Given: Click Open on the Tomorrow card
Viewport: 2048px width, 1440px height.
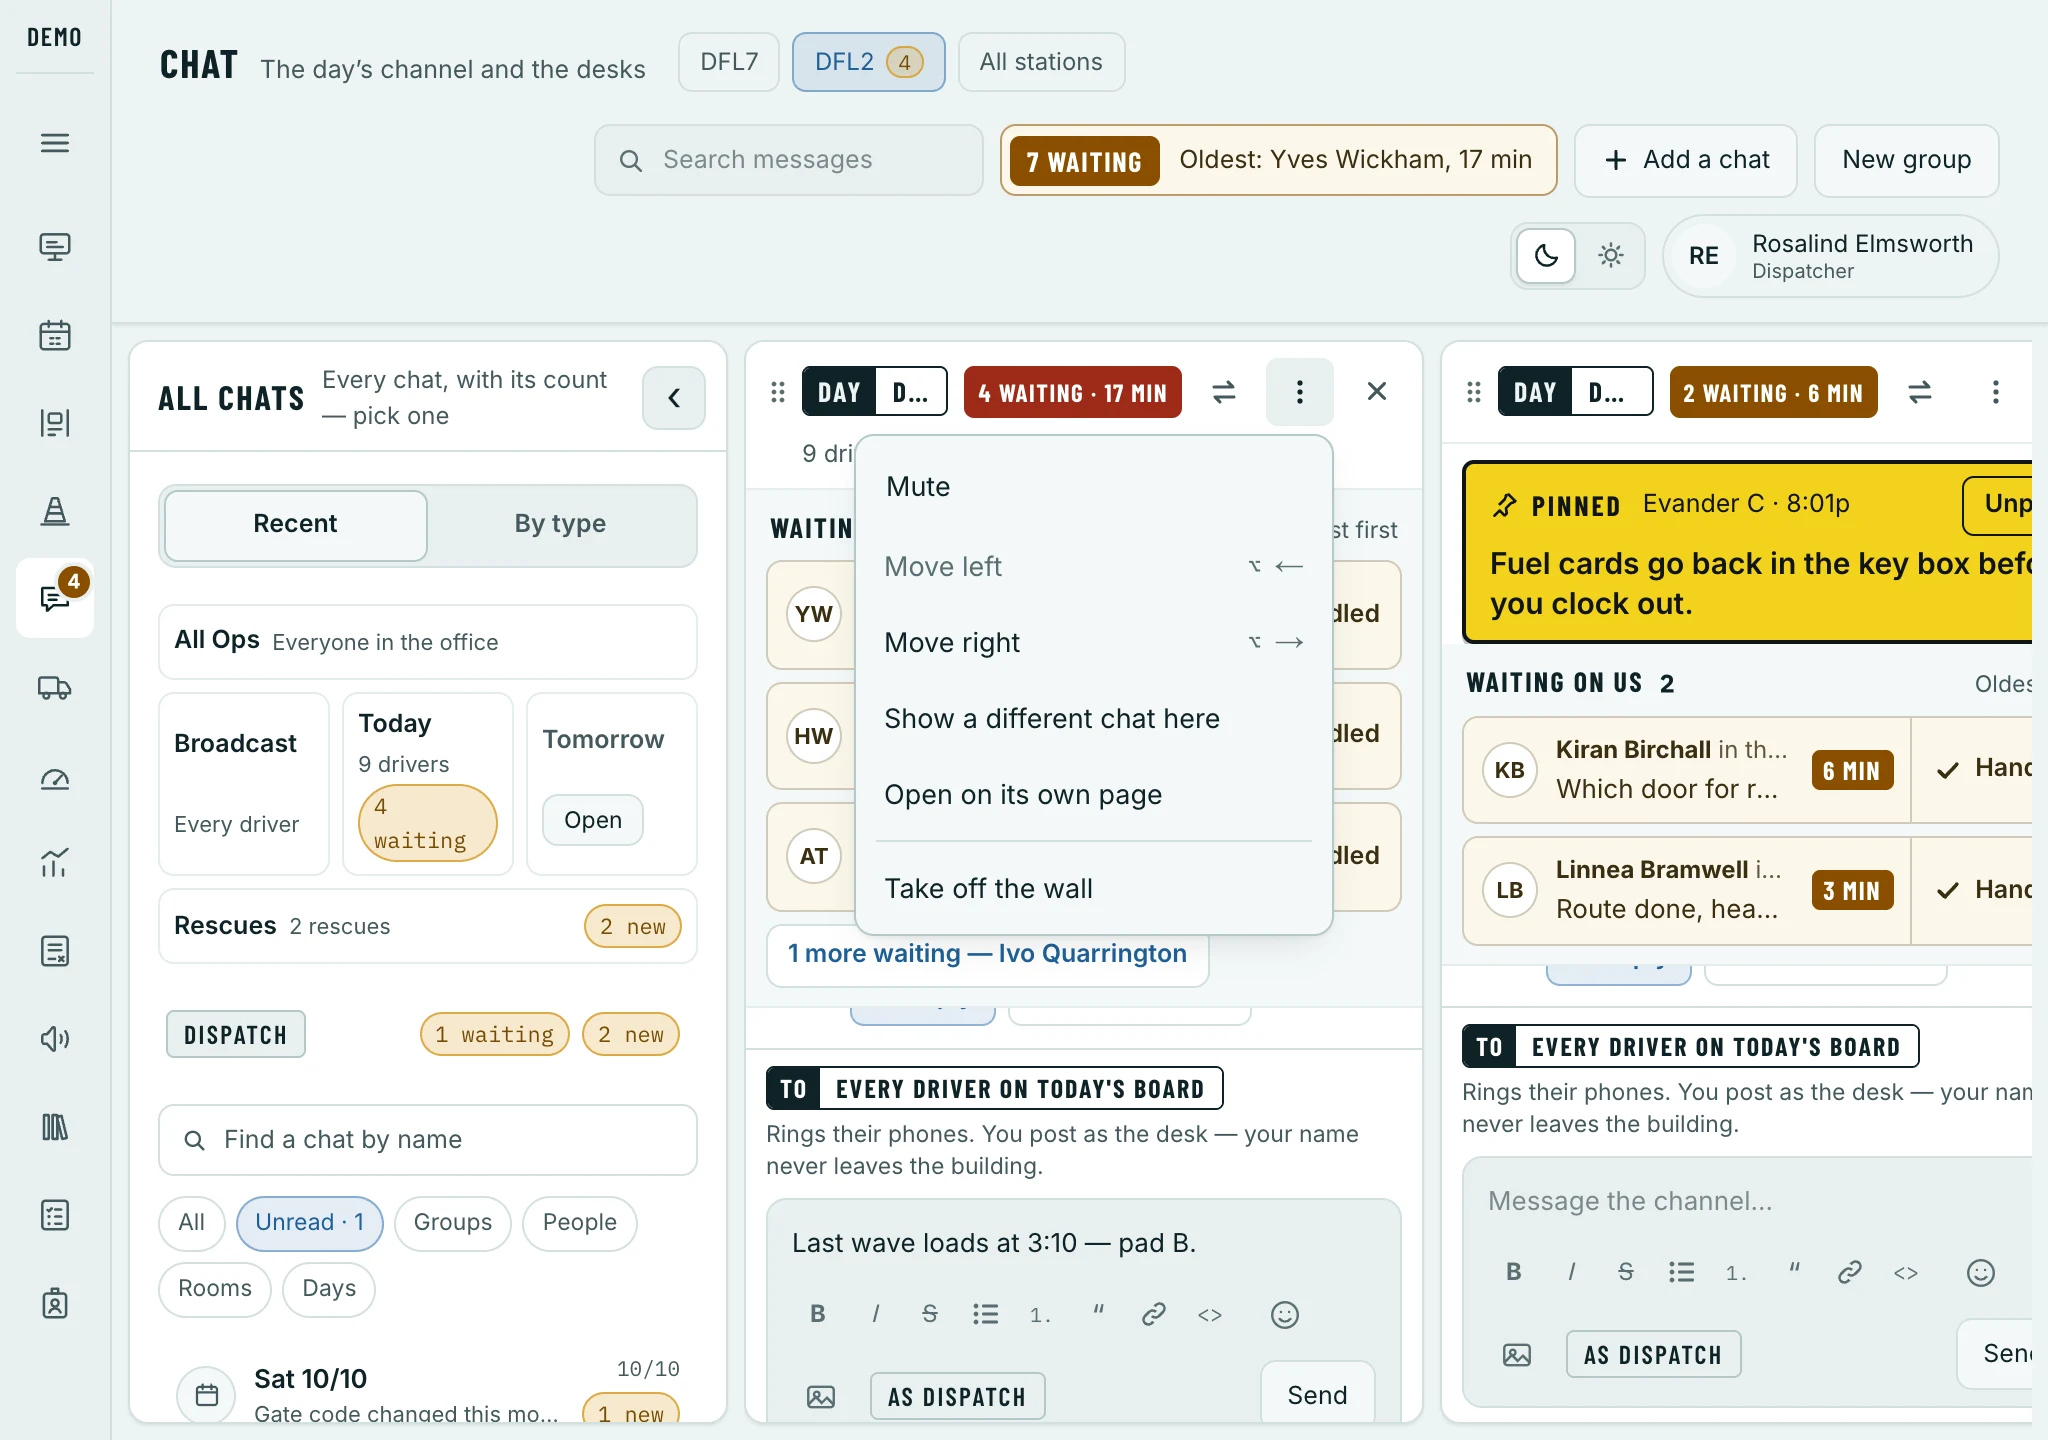Looking at the screenshot, I should (593, 821).
